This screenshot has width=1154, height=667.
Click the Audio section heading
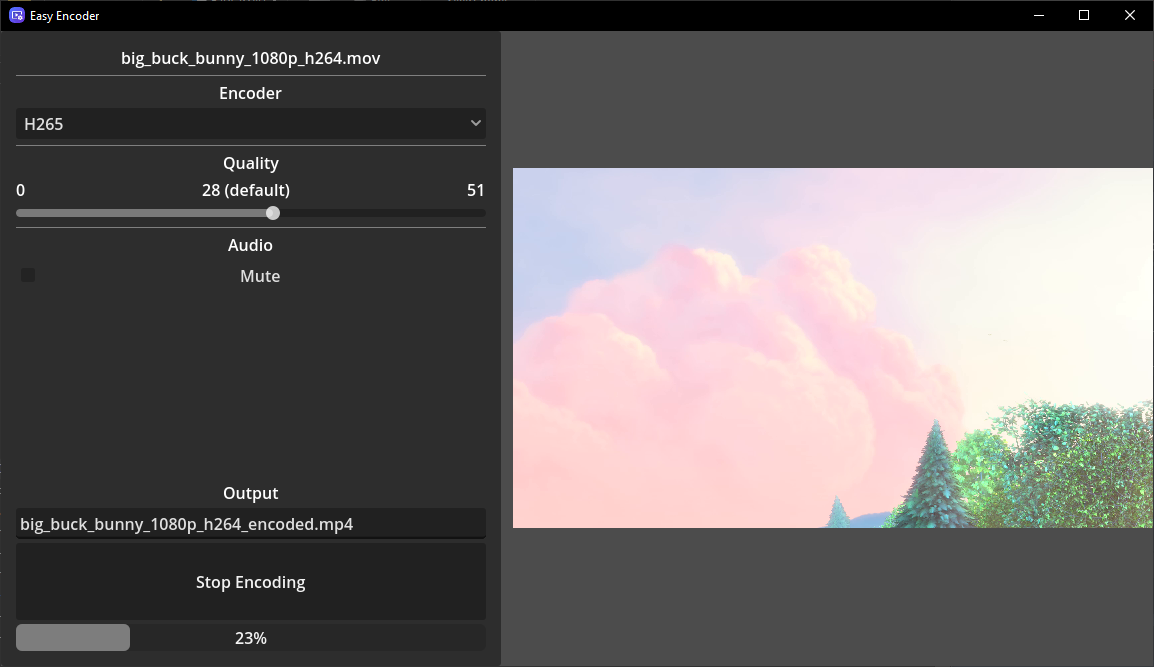point(250,245)
